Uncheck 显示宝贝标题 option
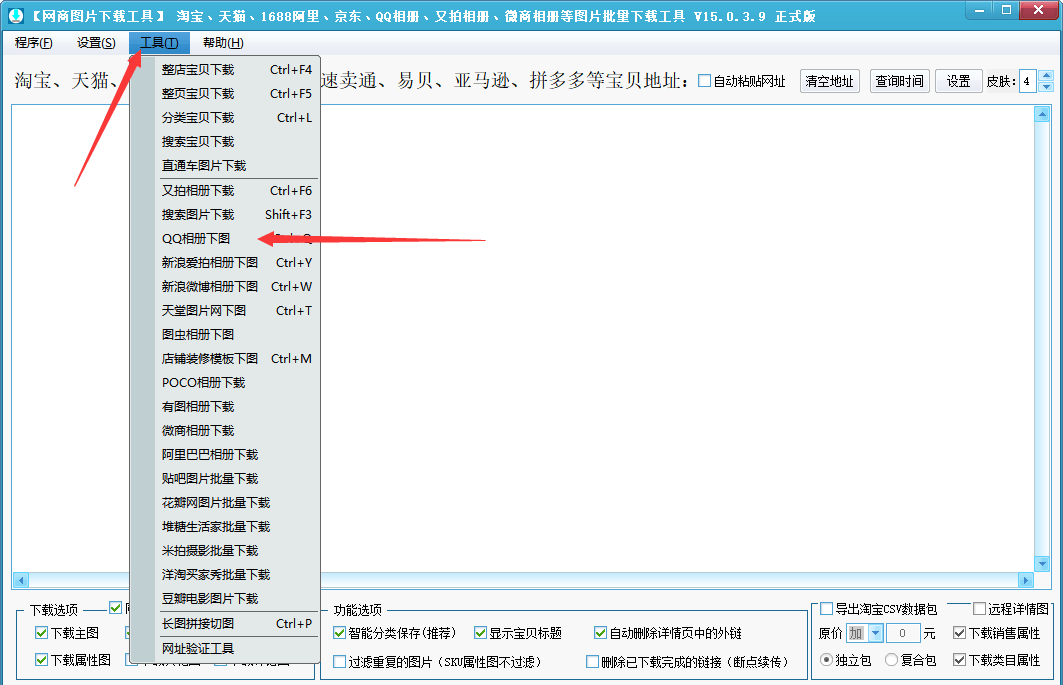 point(481,633)
